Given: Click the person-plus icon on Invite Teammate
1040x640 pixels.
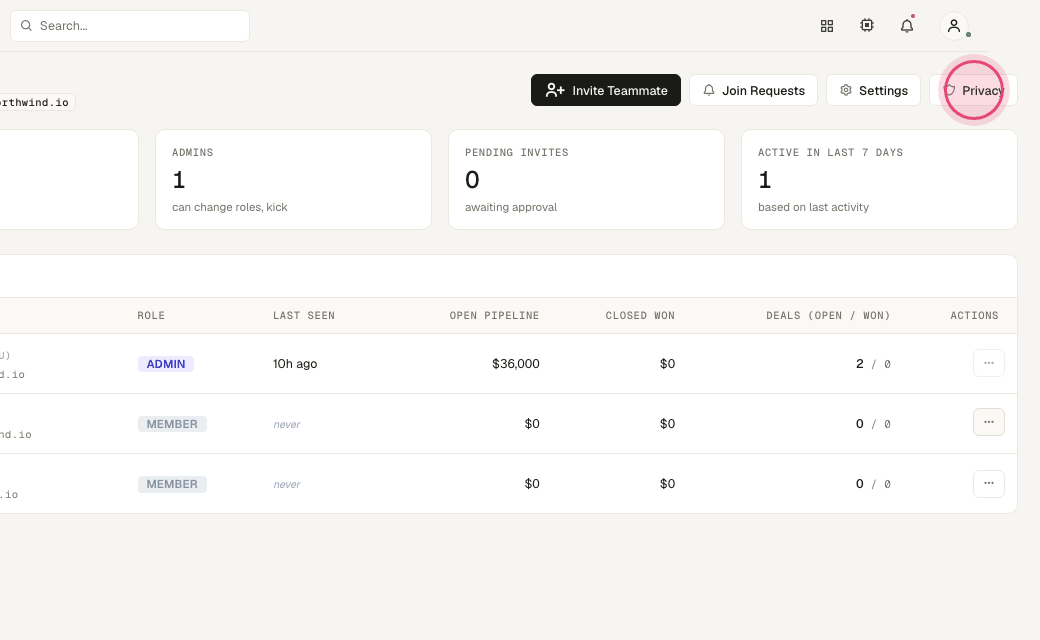Looking at the screenshot, I should (x=555, y=90).
